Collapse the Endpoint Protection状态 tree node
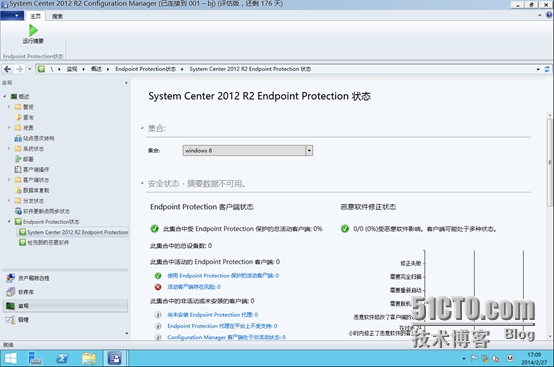554x367 pixels. click(9, 222)
